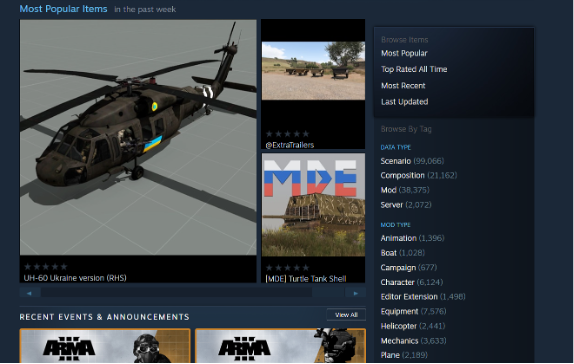574x364 pixels.
Task: Filter by Helicopter tag
Action: [413, 326]
